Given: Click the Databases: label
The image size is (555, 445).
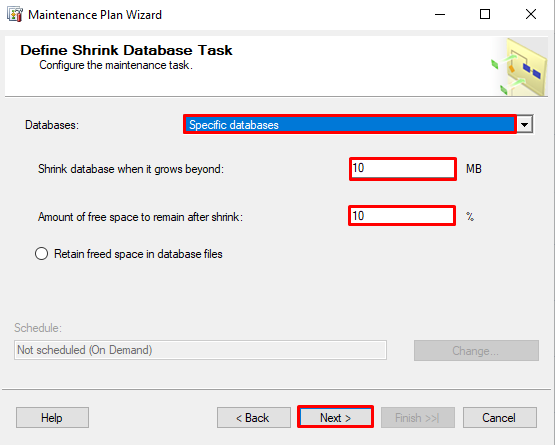Looking at the screenshot, I should coord(52,125).
